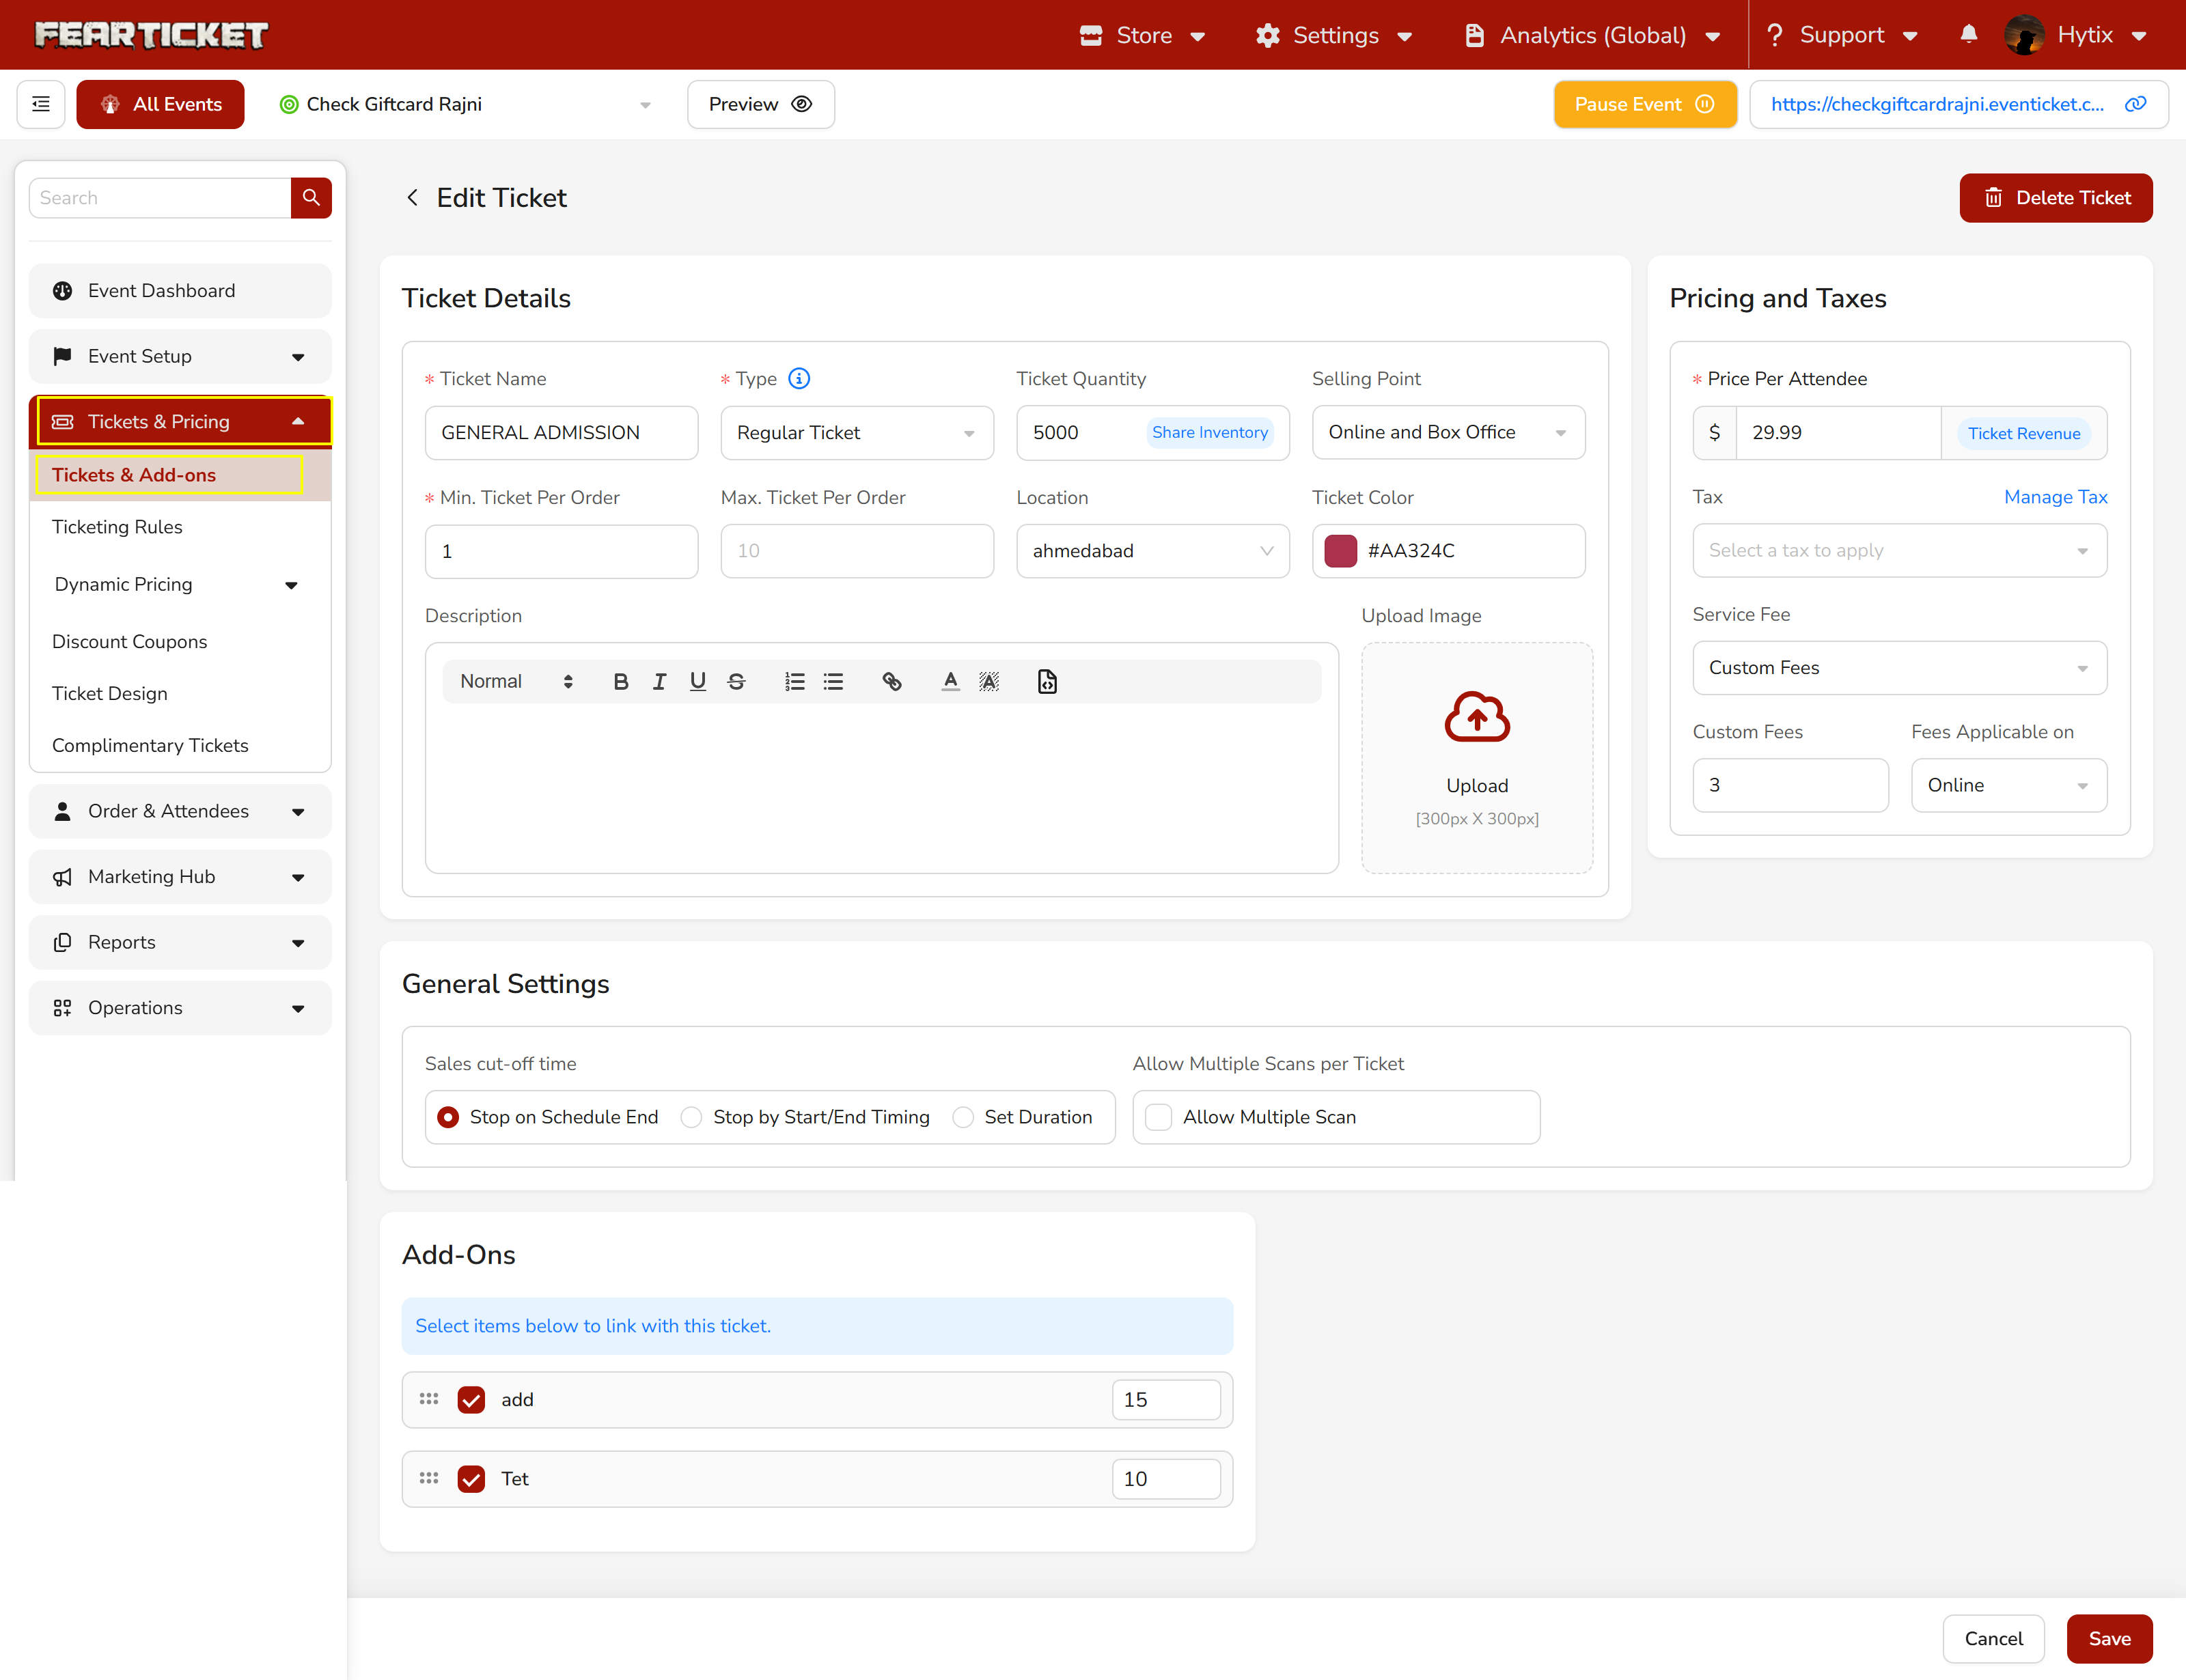Enable the Allow Multiple Scan checkbox
This screenshot has width=2186, height=1680.
coord(1158,1117)
